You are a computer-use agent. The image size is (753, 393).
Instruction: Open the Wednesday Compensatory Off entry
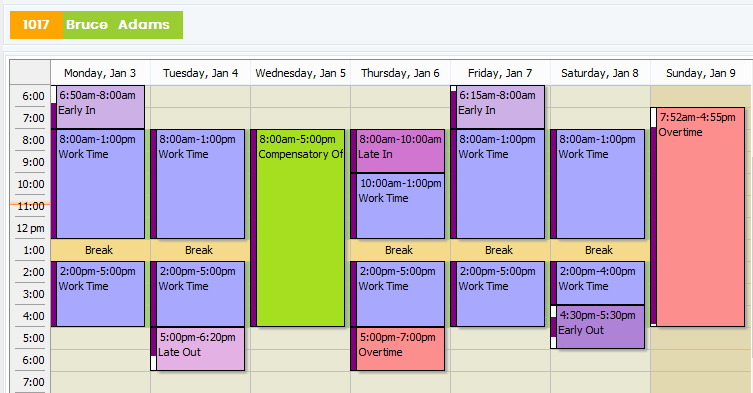point(298,228)
